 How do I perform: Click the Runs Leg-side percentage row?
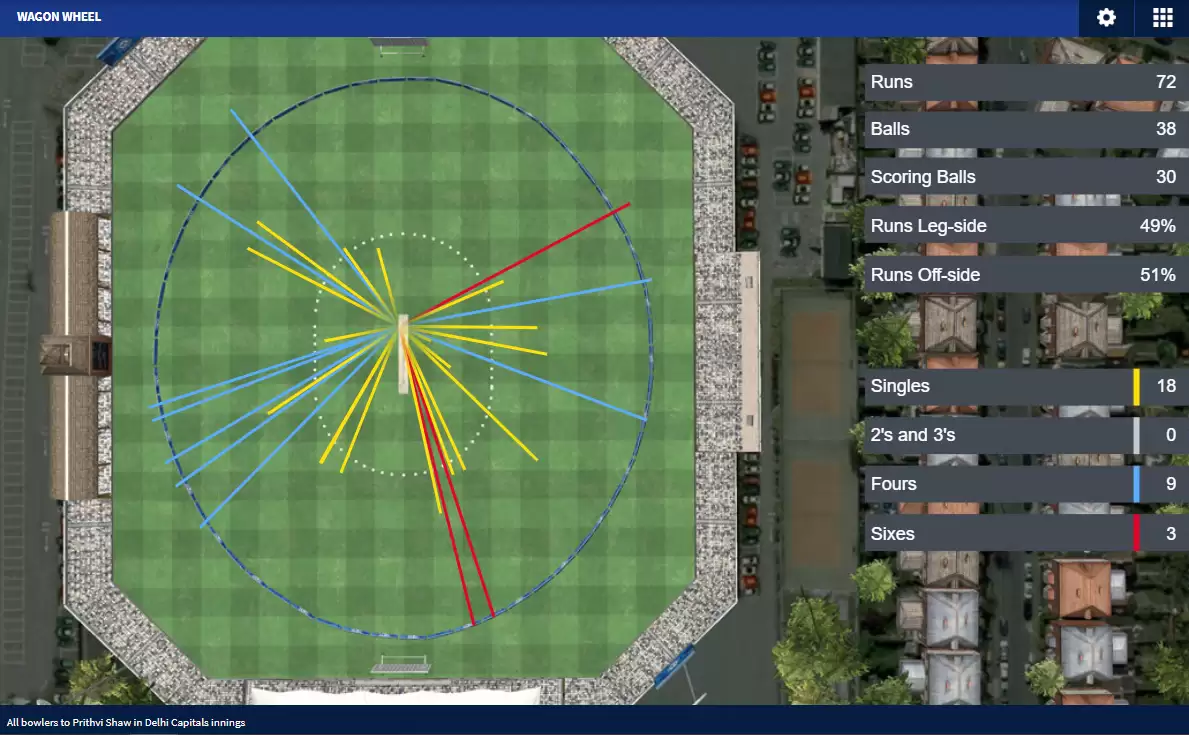click(x=1027, y=226)
